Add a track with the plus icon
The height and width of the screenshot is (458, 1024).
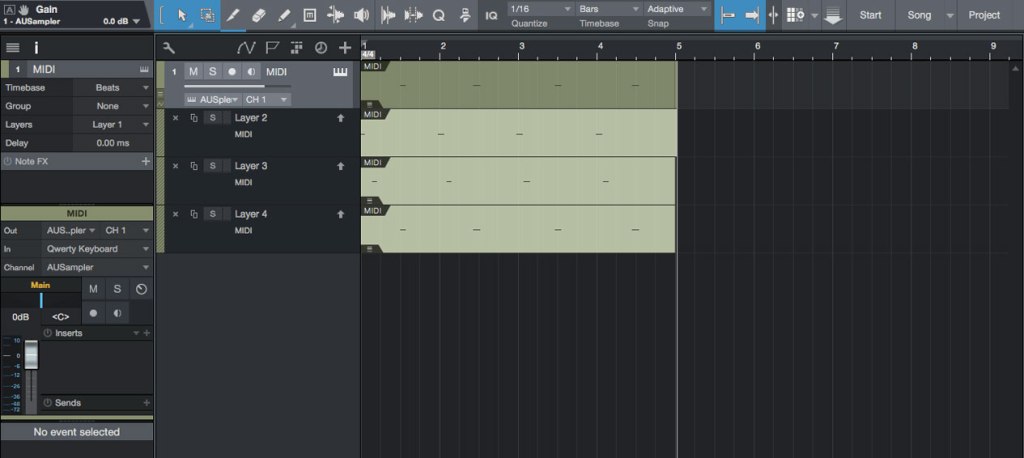tap(345, 48)
